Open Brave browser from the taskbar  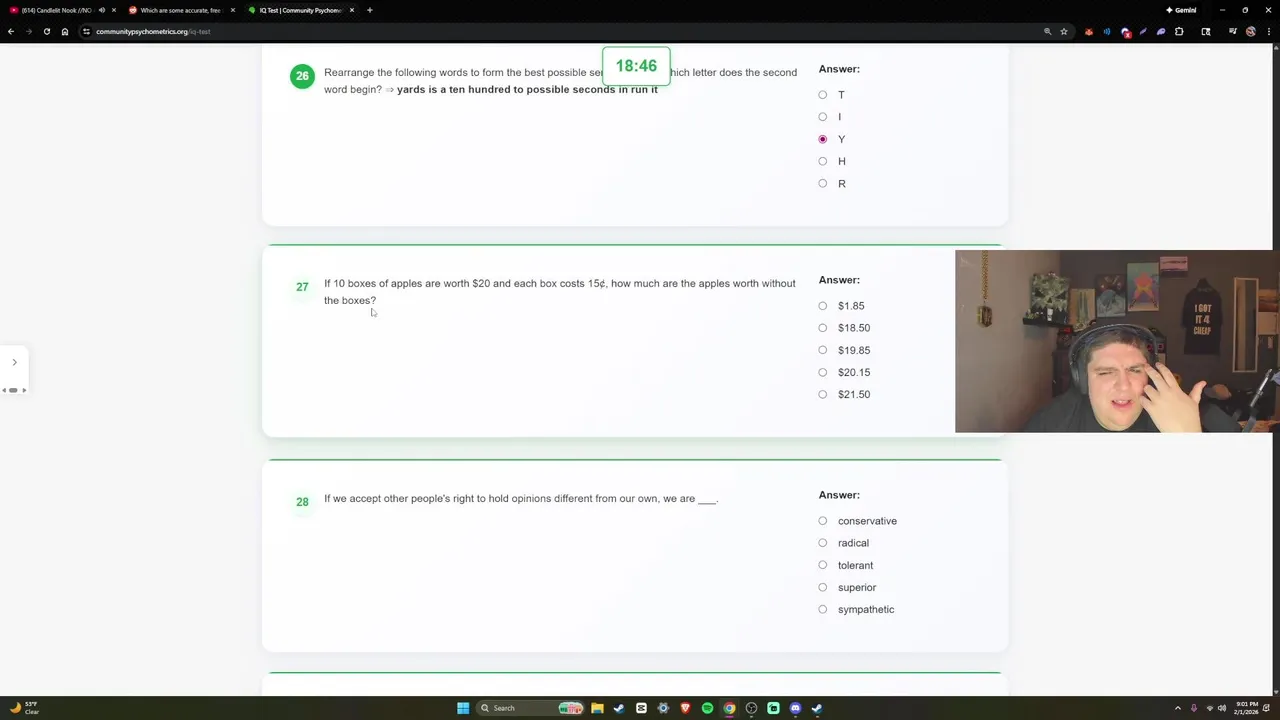click(x=685, y=708)
